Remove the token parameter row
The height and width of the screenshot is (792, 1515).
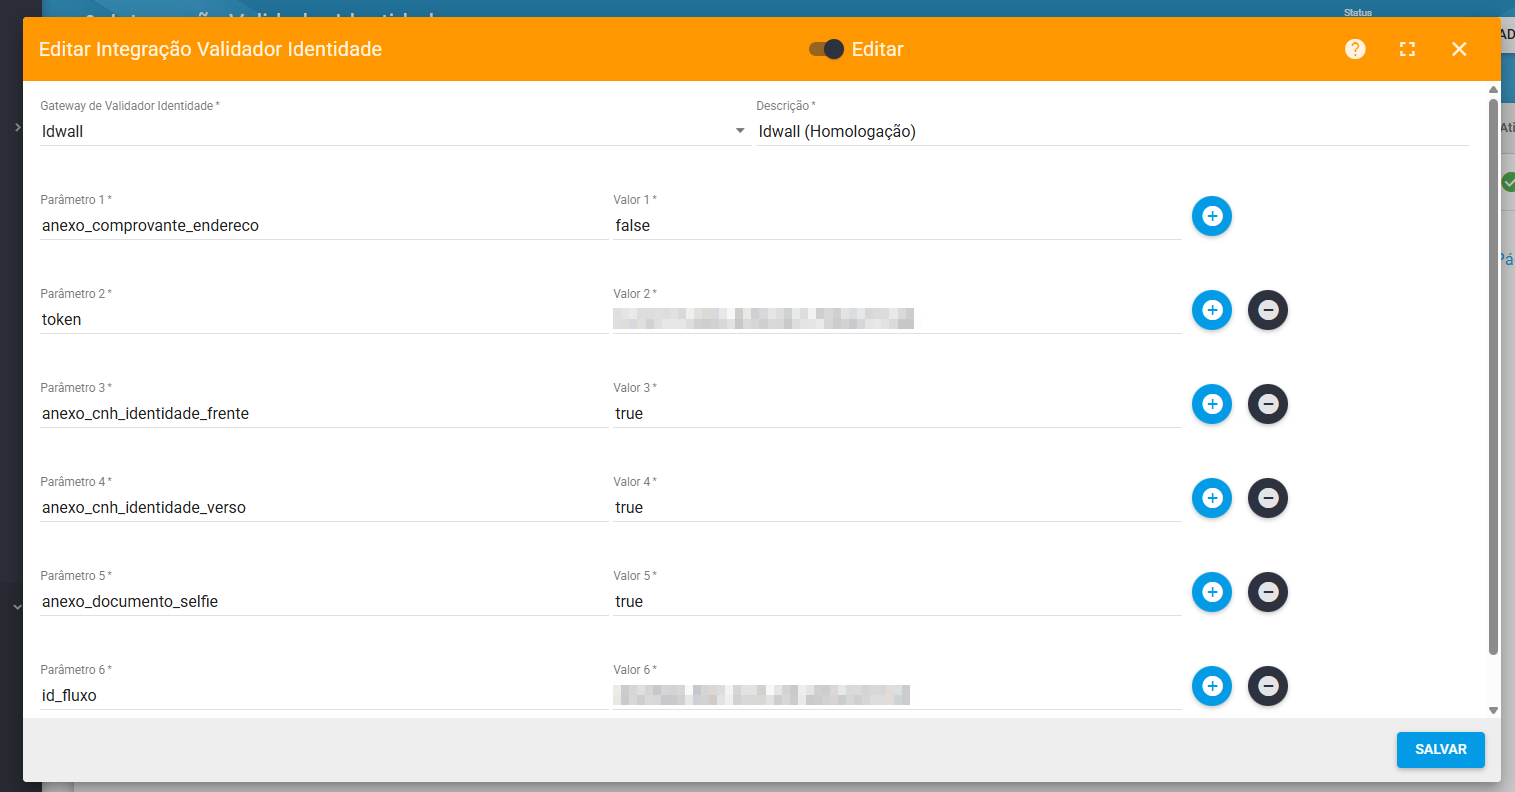click(x=1268, y=310)
